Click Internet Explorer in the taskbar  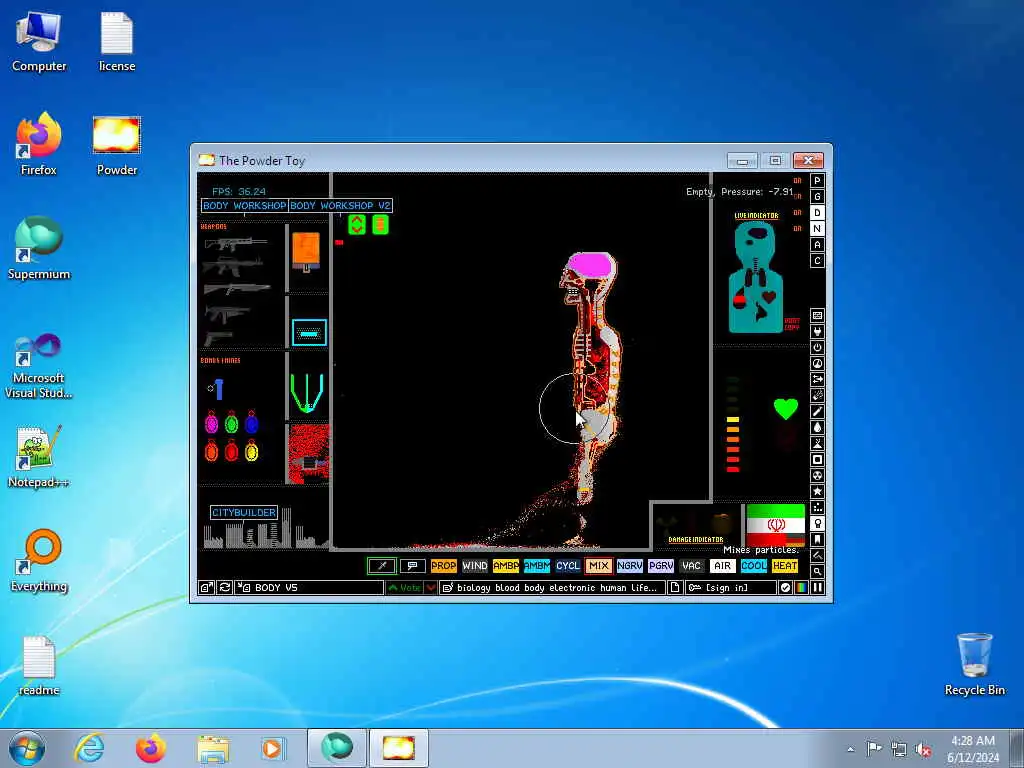coord(89,748)
